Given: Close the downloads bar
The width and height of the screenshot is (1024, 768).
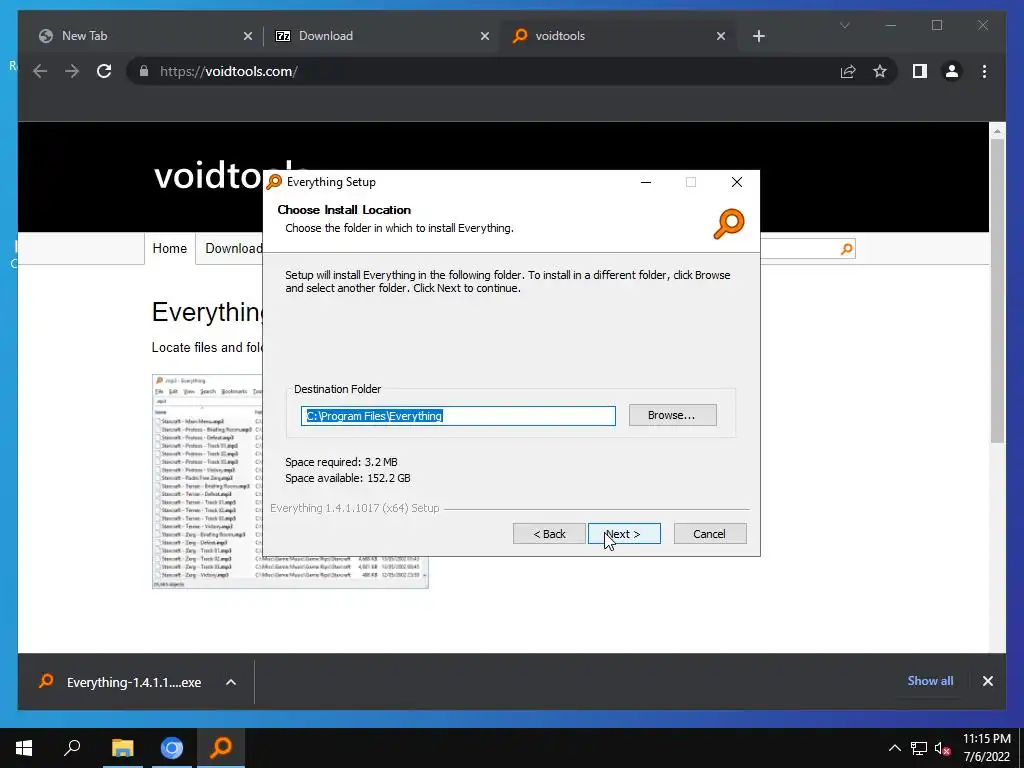Looking at the screenshot, I should (987, 681).
